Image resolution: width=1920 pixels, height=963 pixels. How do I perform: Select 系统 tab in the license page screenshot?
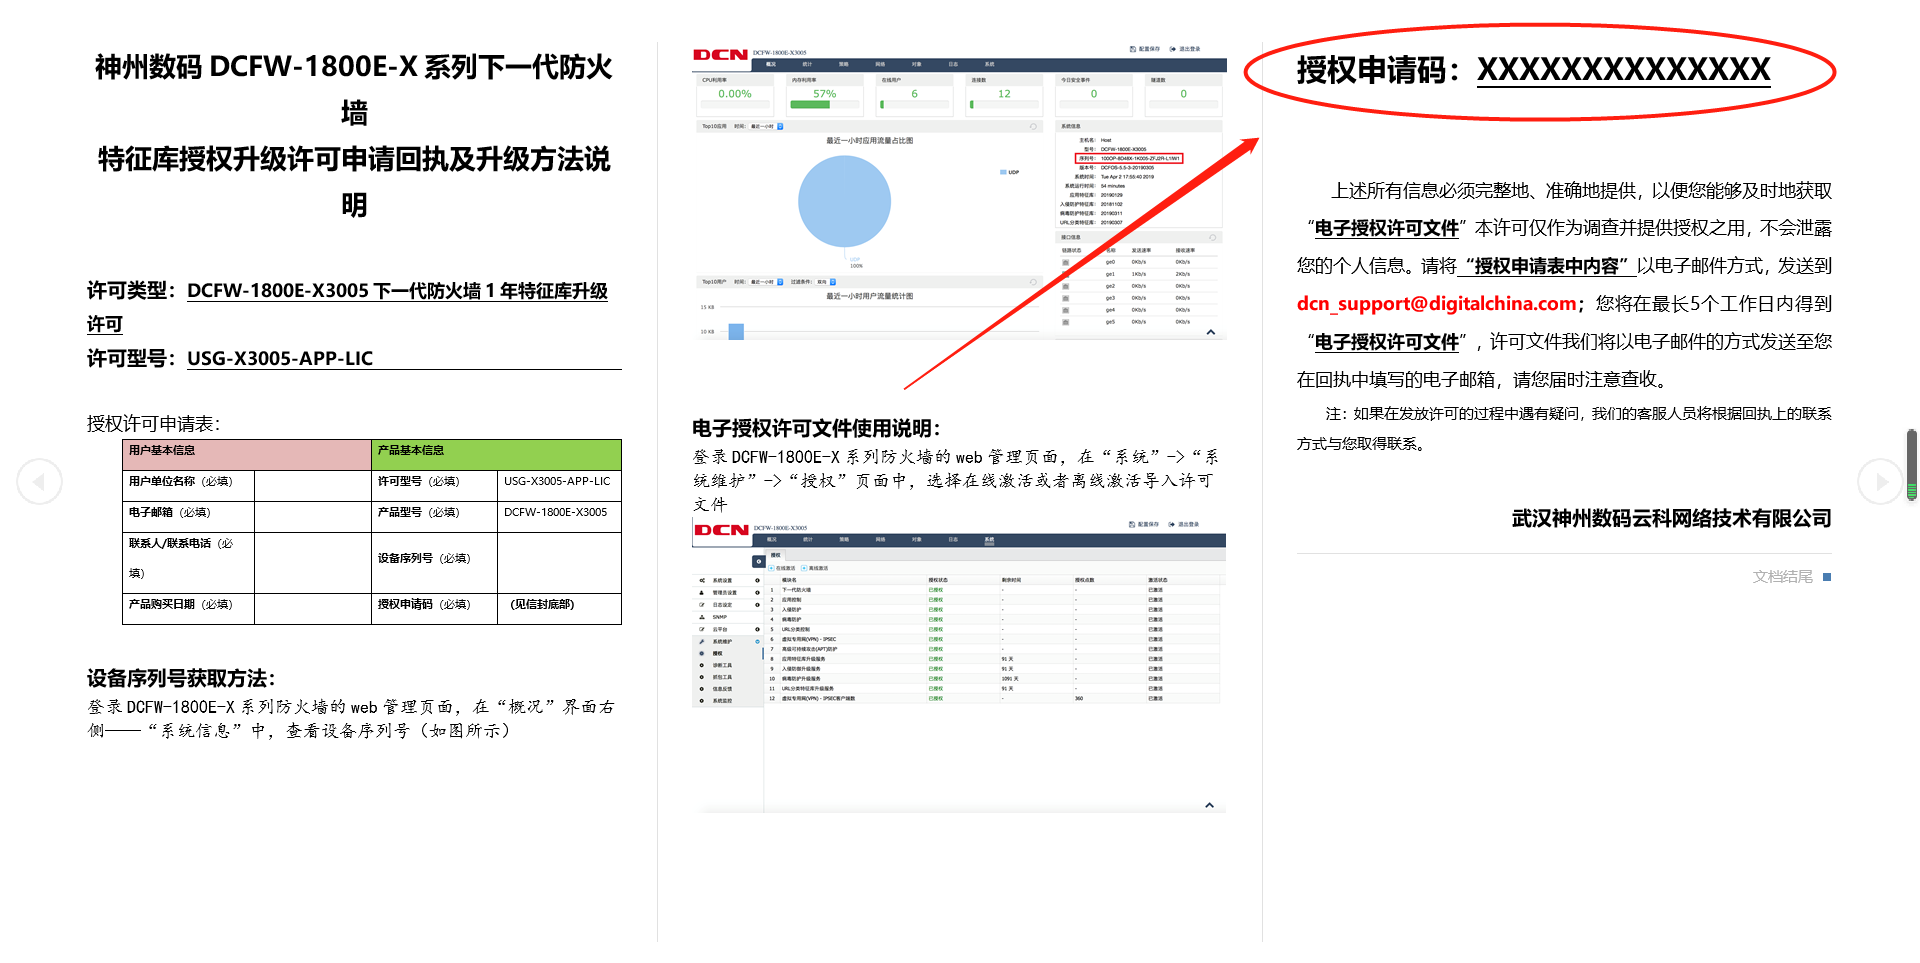pyautogui.click(x=989, y=540)
